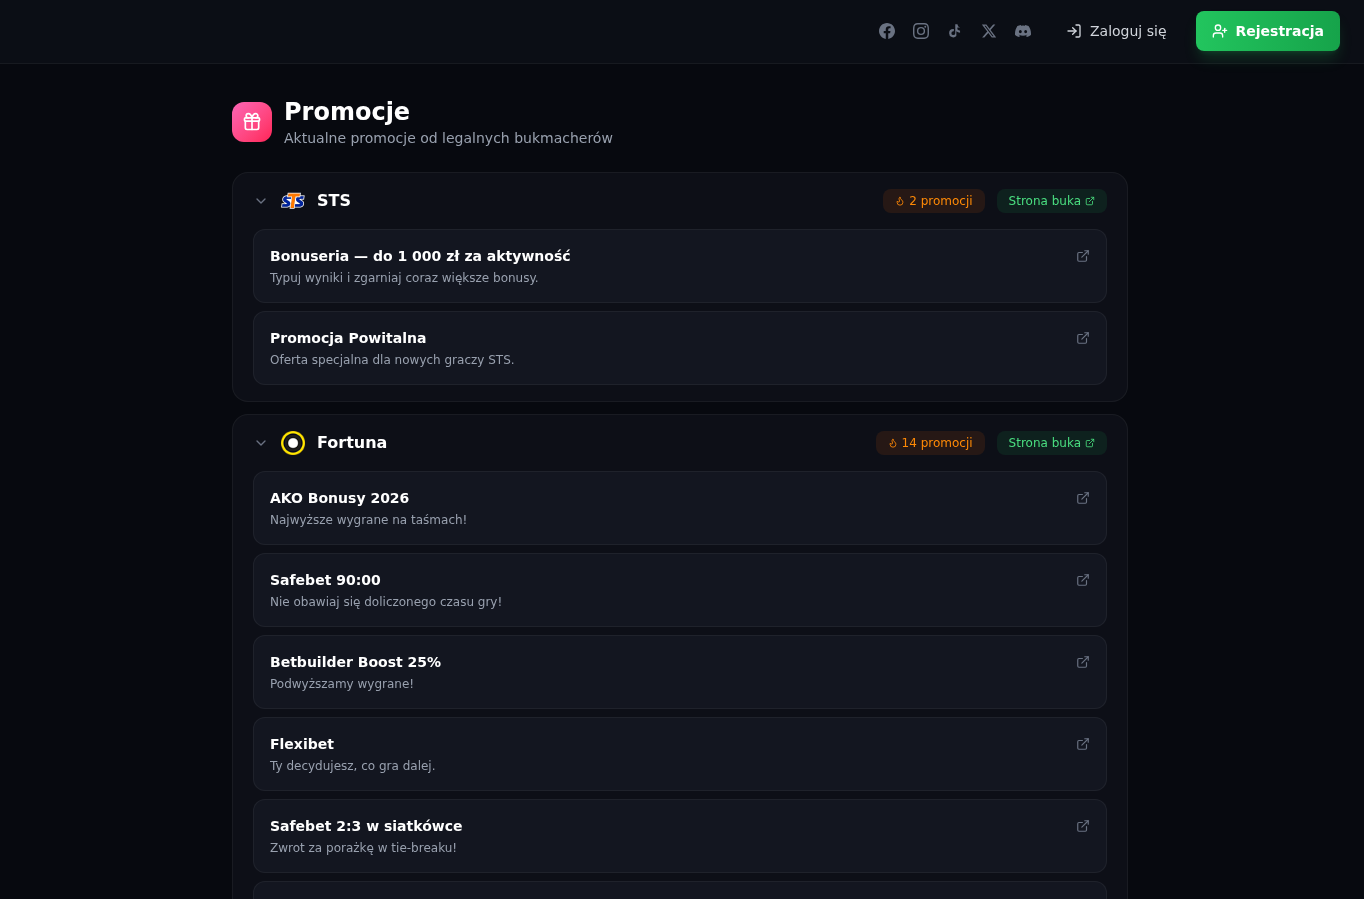
Task: Open the X (Twitter) social icon
Action: tap(989, 31)
